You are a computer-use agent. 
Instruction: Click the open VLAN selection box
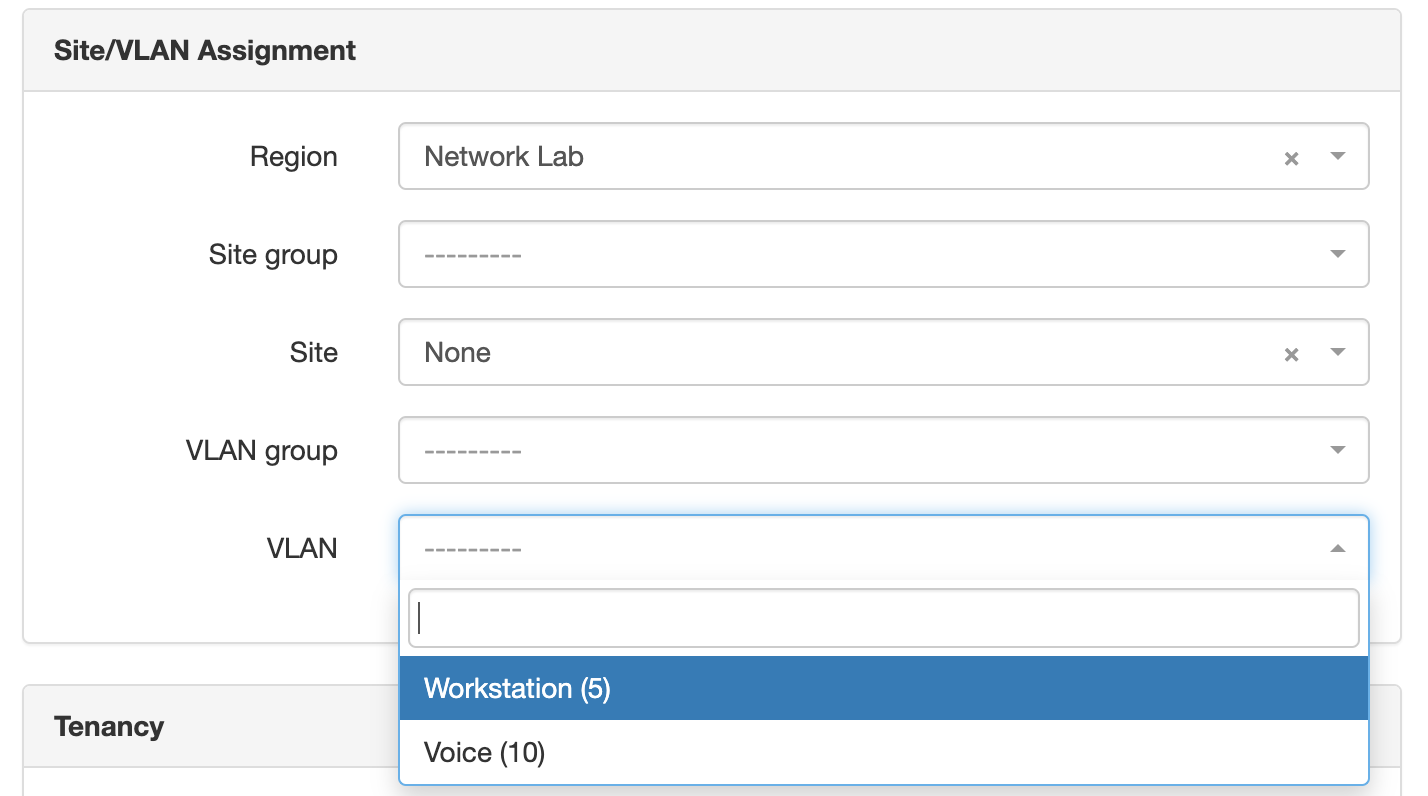884,548
